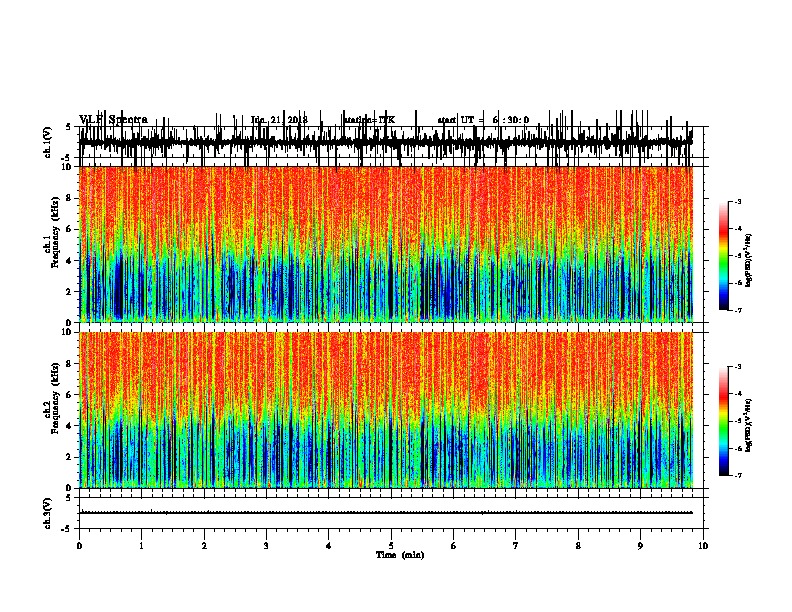Click the date text in the header
Viewport: 792px width, 612px height.
[x=279, y=120]
